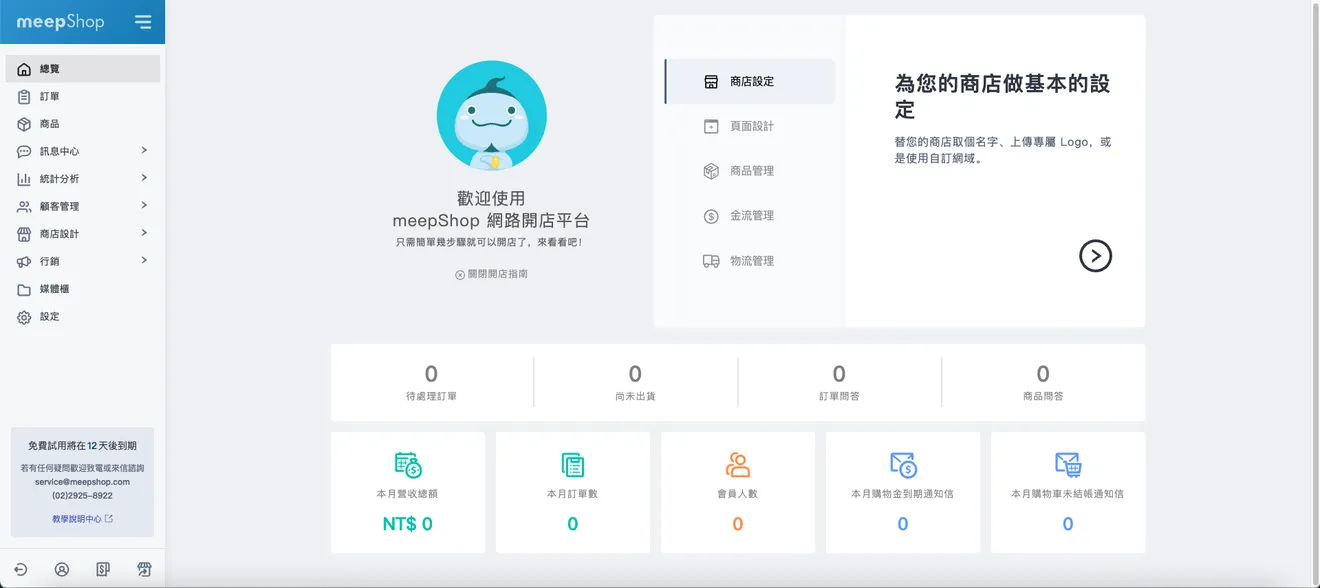1320x588 pixels.
Task: Open 商品 via its box icon
Action: (x=24, y=124)
